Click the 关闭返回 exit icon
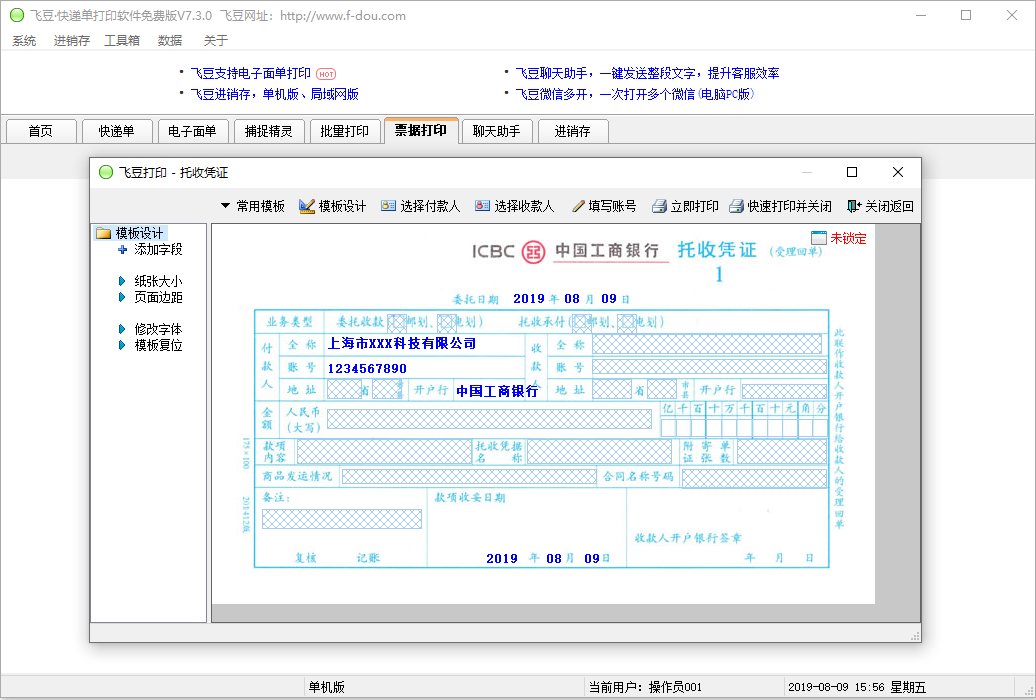Viewport: 1036px width, 700px height. (x=854, y=206)
